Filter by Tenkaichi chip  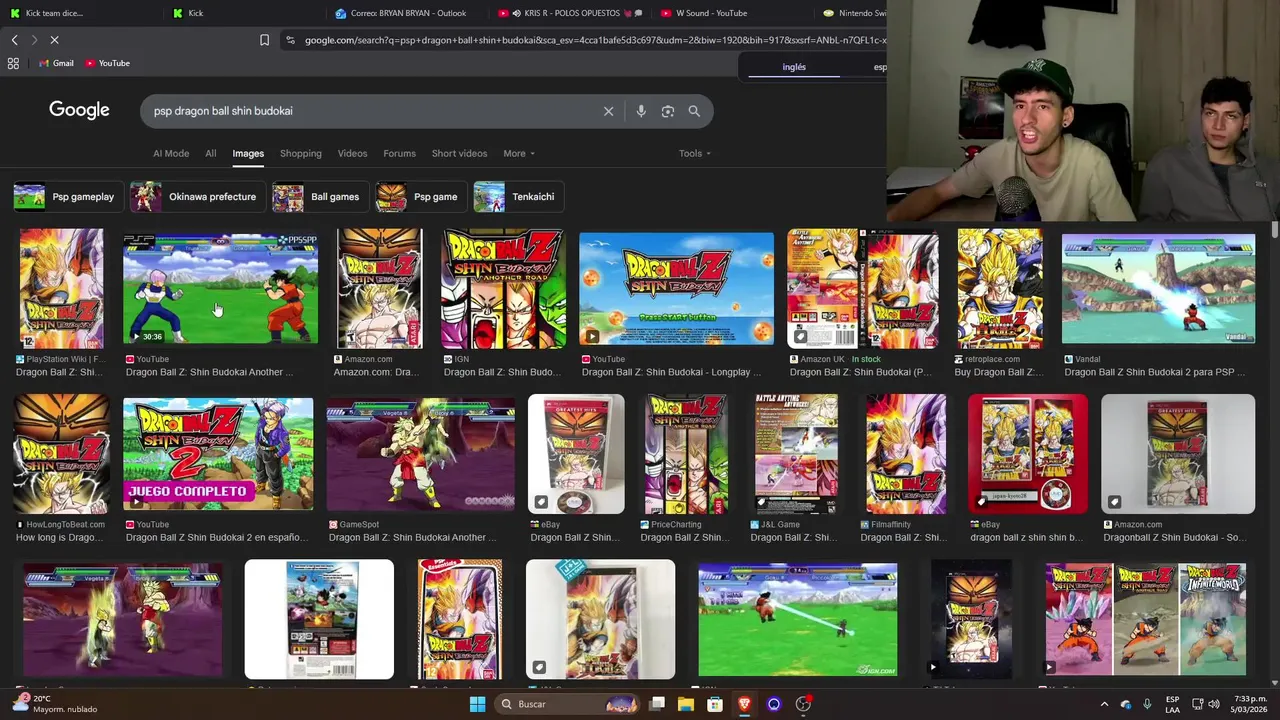pos(517,197)
